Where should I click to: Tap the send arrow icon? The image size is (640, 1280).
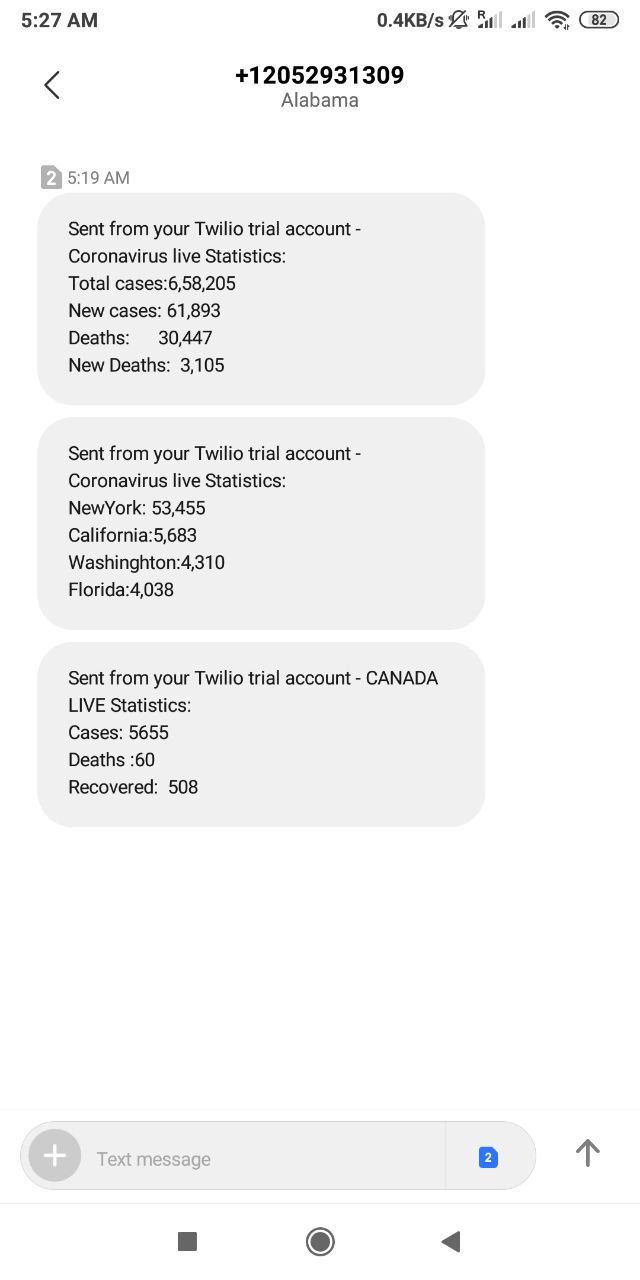click(x=588, y=1154)
